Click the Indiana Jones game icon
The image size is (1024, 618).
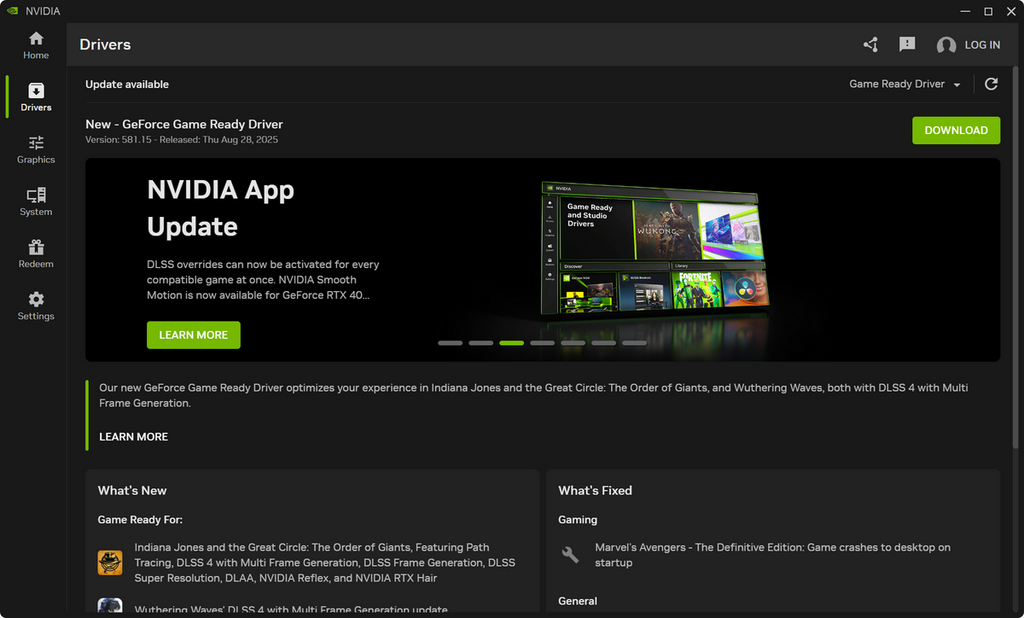pyautogui.click(x=110, y=562)
